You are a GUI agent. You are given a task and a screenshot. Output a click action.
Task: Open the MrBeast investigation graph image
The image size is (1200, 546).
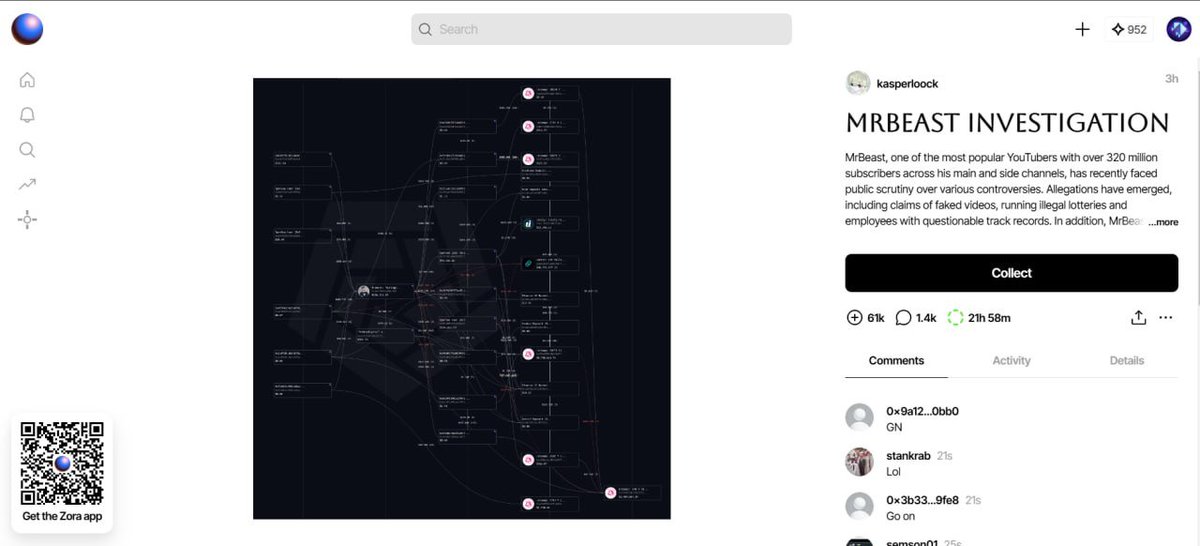click(x=461, y=298)
